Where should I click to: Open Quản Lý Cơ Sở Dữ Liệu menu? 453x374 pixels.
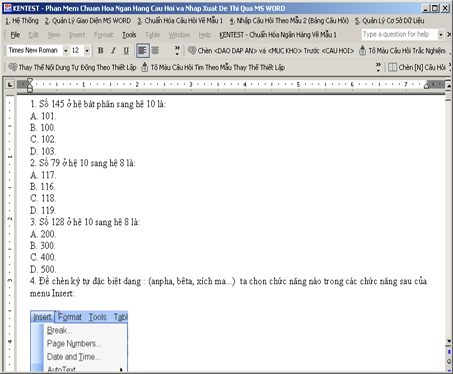click(x=389, y=21)
